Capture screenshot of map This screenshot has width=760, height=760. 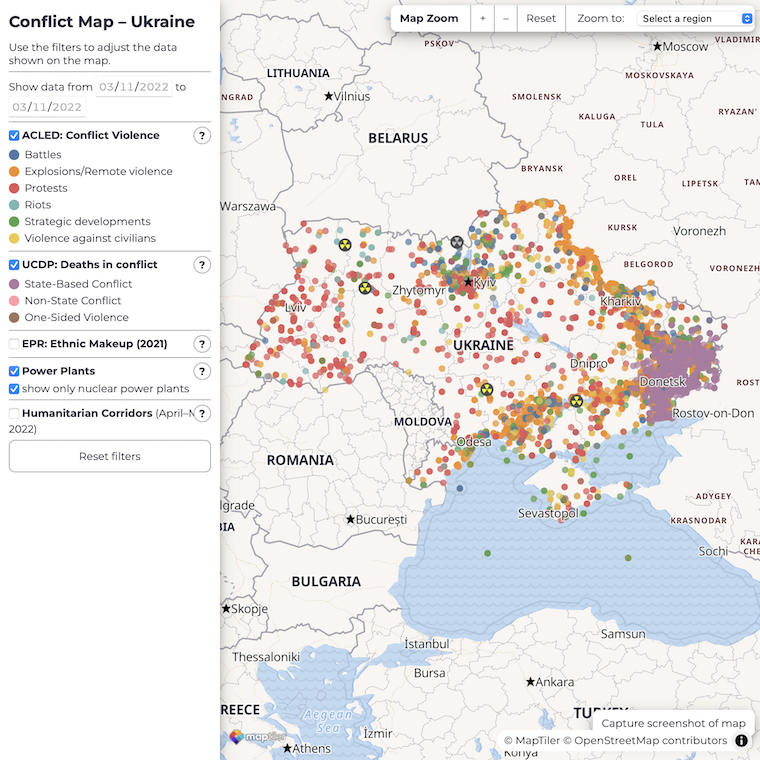[x=673, y=723]
